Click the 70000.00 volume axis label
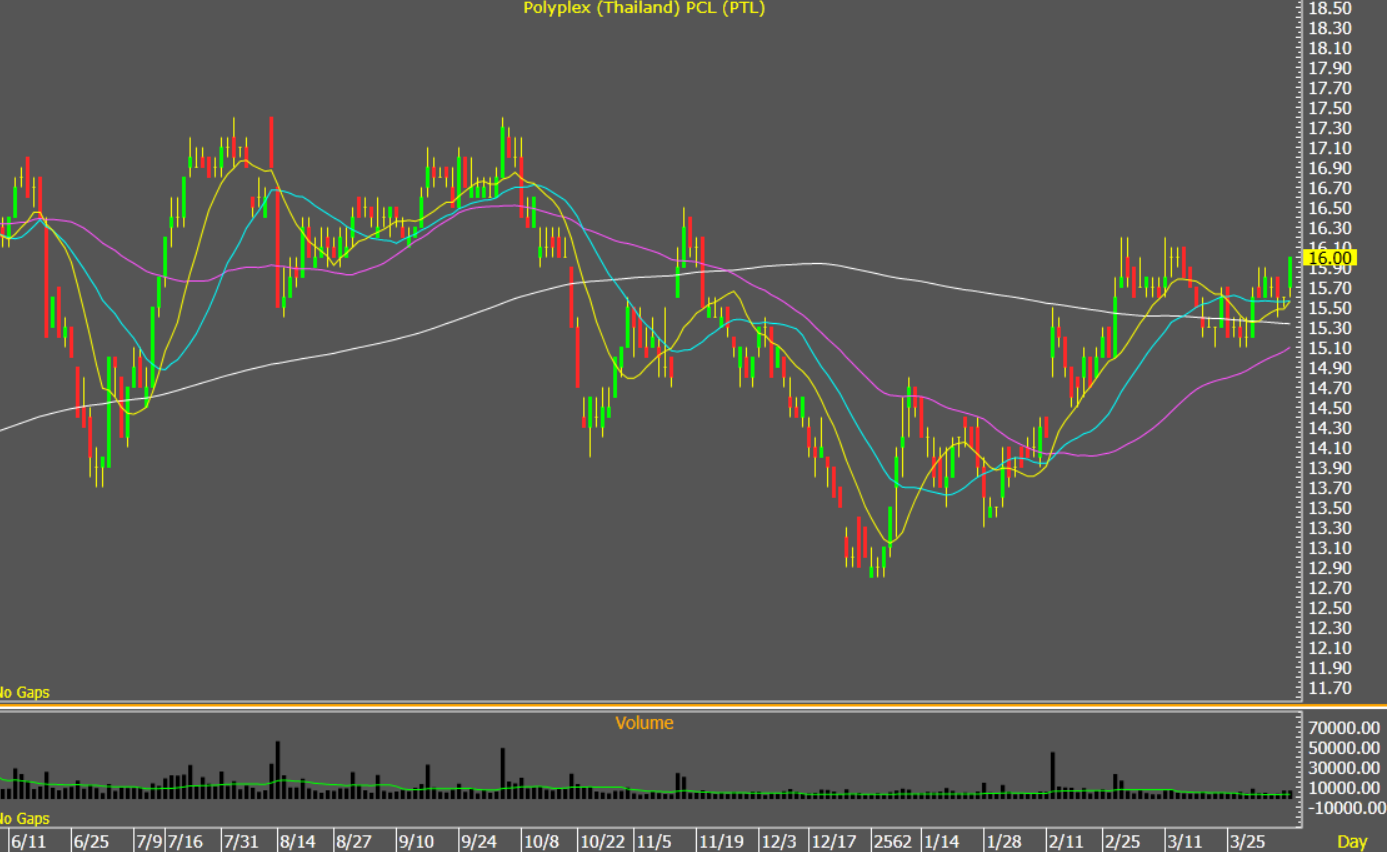Screen dimensions: 1387x852 click(1346, 728)
